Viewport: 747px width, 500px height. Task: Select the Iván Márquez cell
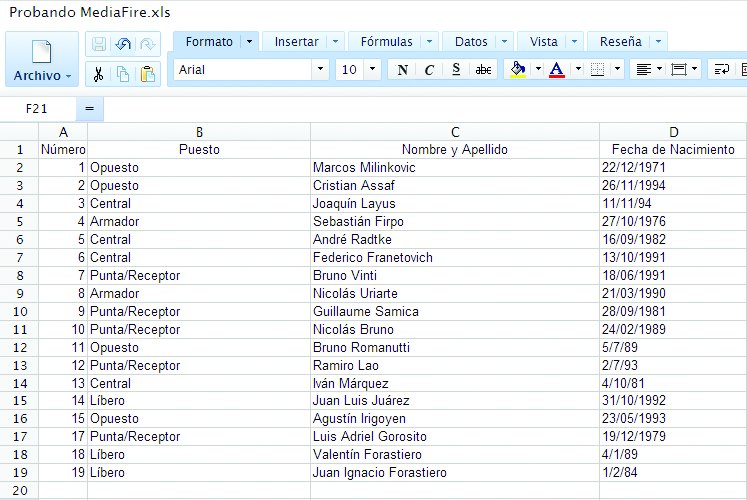coord(455,383)
